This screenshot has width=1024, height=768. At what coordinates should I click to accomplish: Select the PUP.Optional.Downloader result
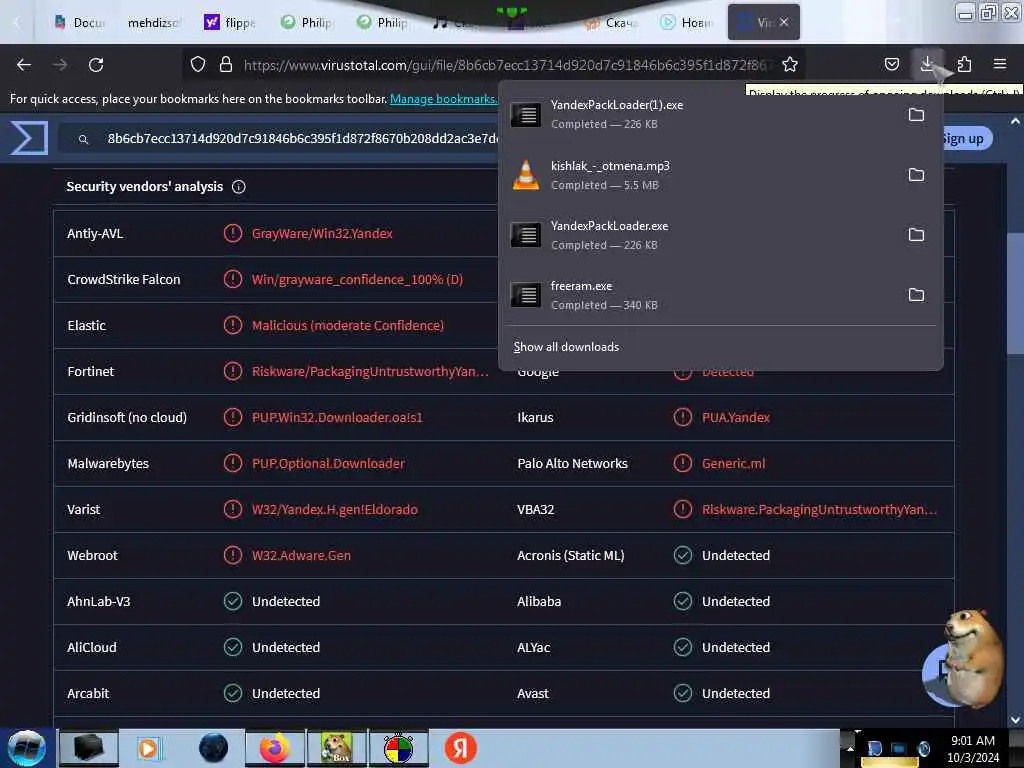[x=328, y=464]
